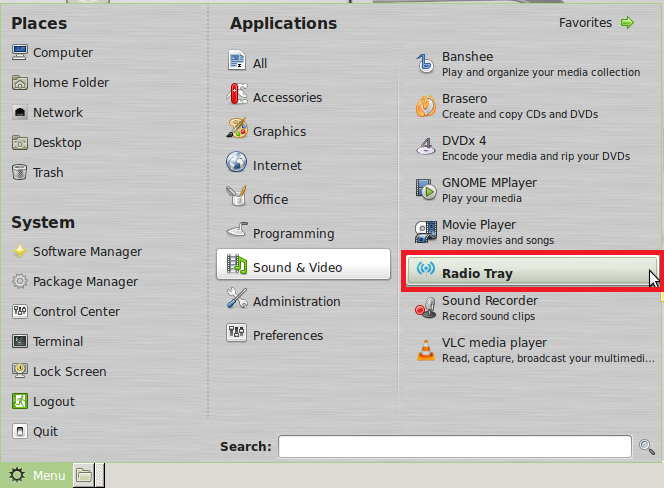Screen dimensions: 664x488
Task: Click the 'Create and copy CDs and DVDs' text
Action: click(x=520, y=114)
